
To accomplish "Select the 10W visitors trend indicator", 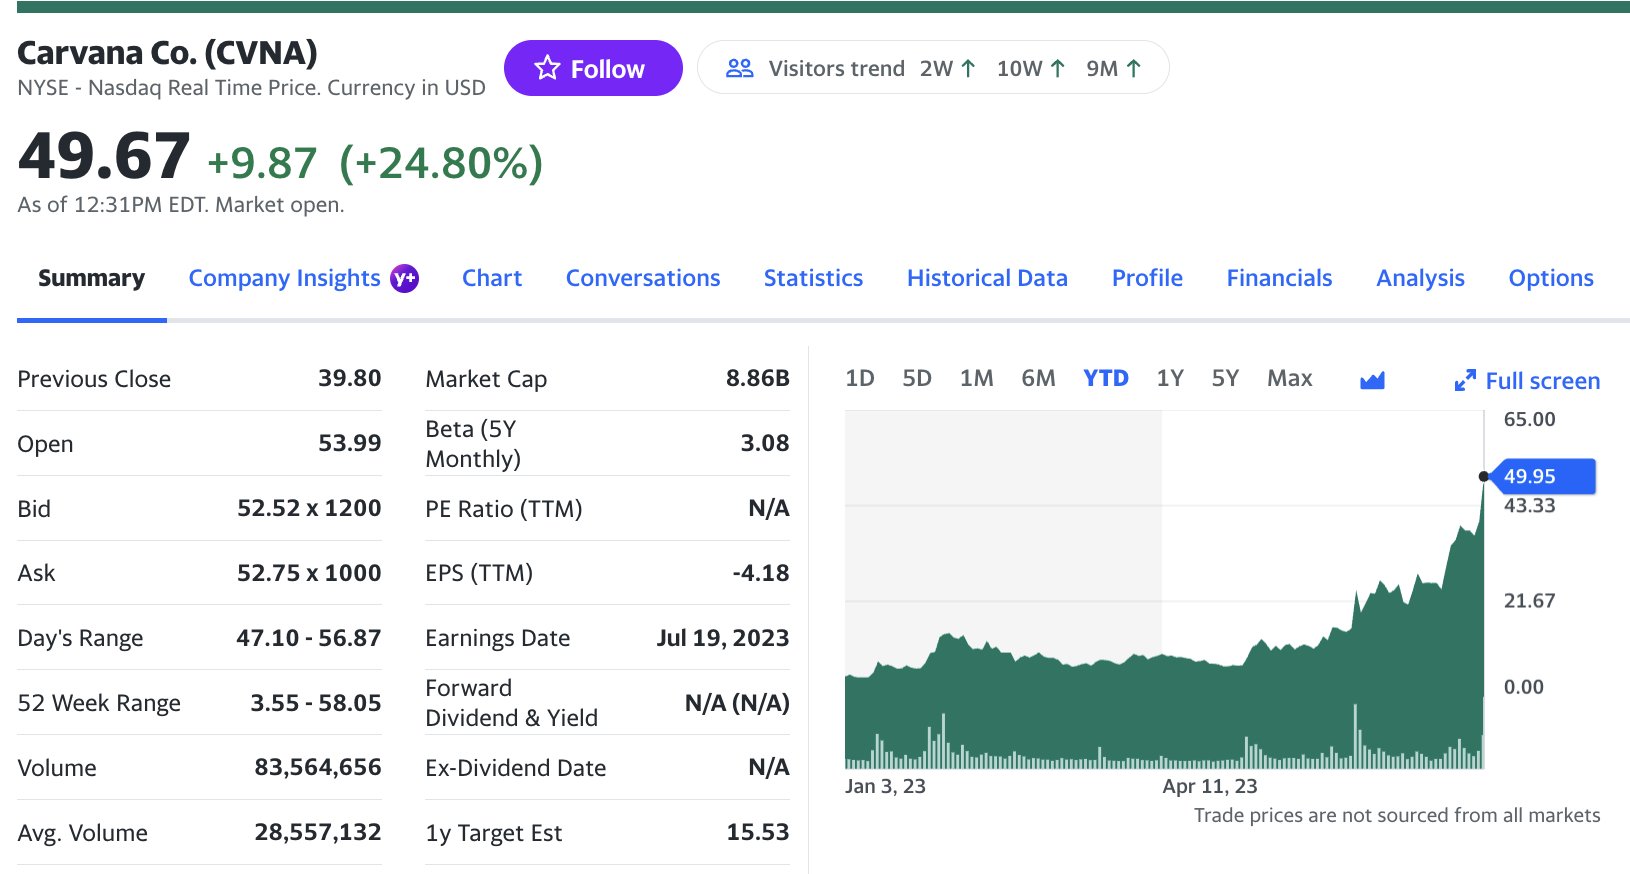I will tap(1030, 68).
